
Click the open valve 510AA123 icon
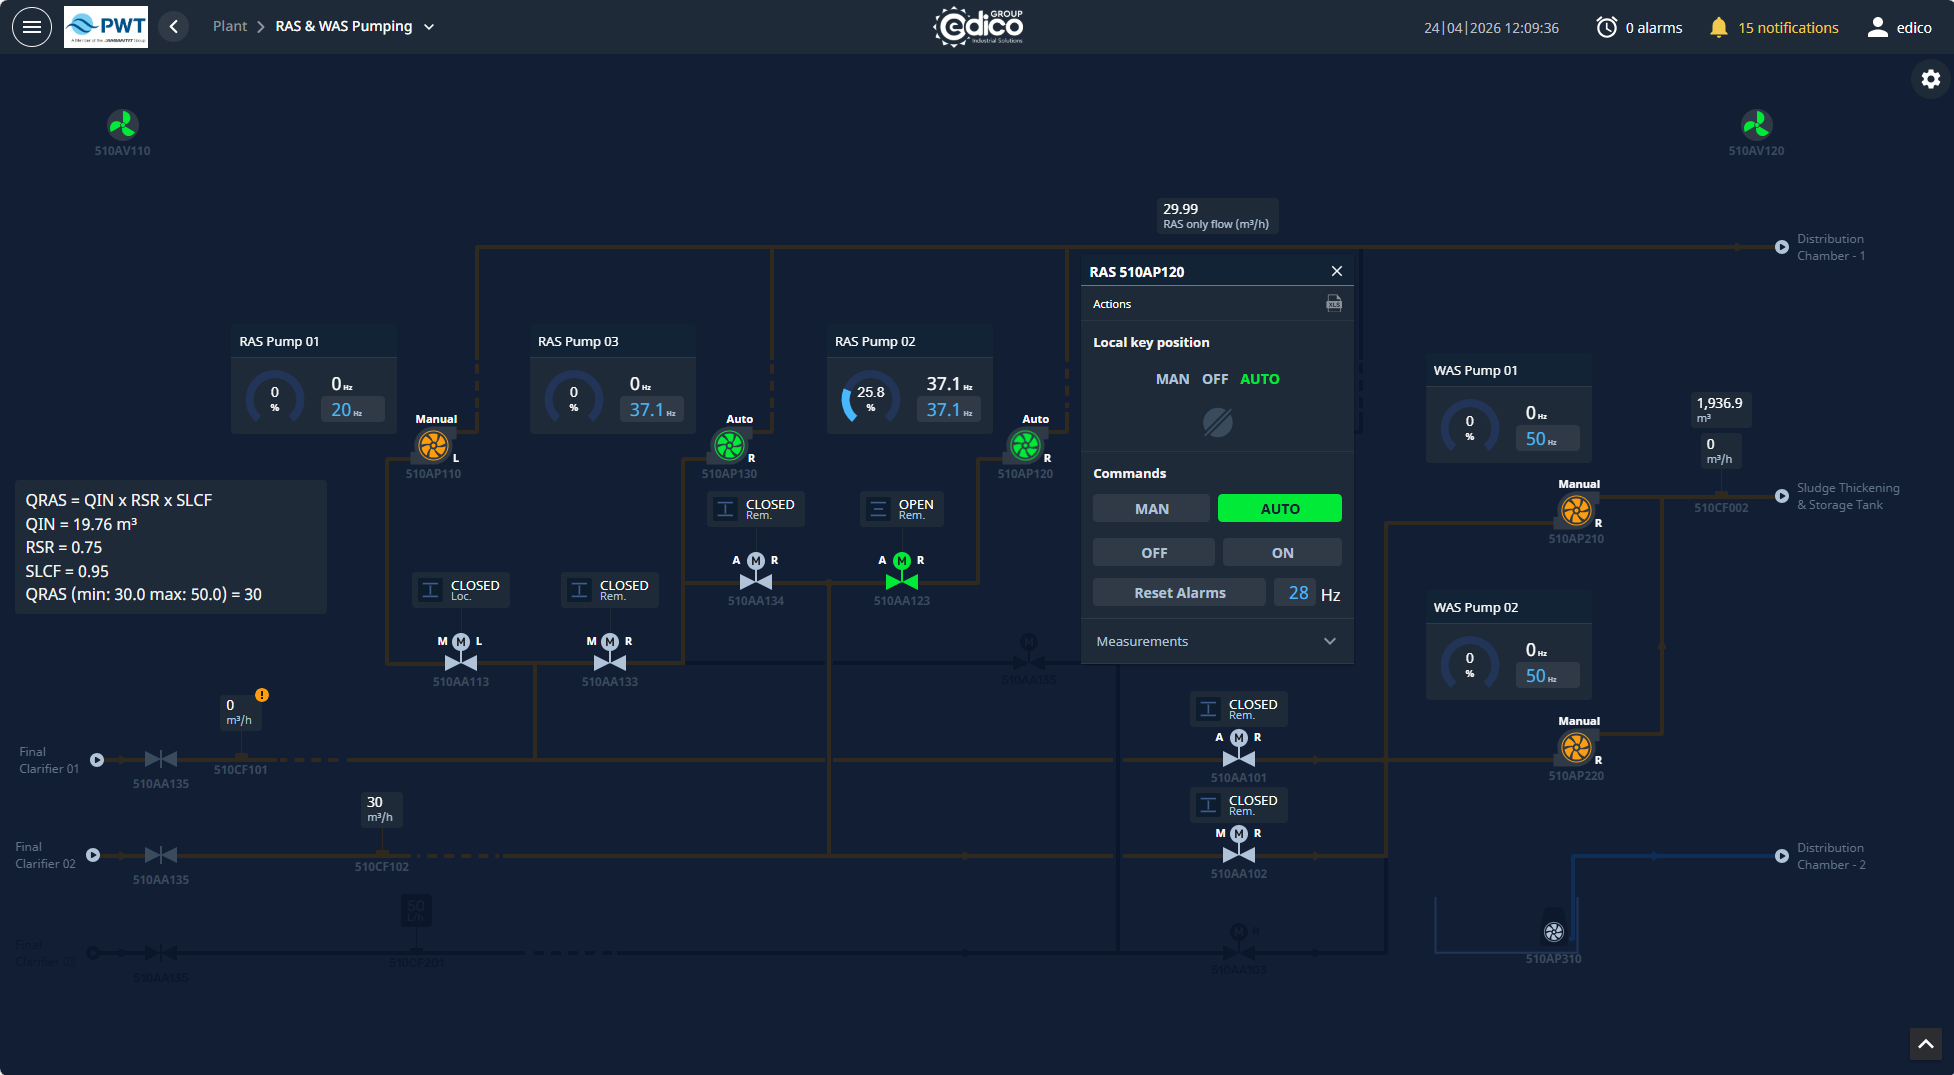901,580
